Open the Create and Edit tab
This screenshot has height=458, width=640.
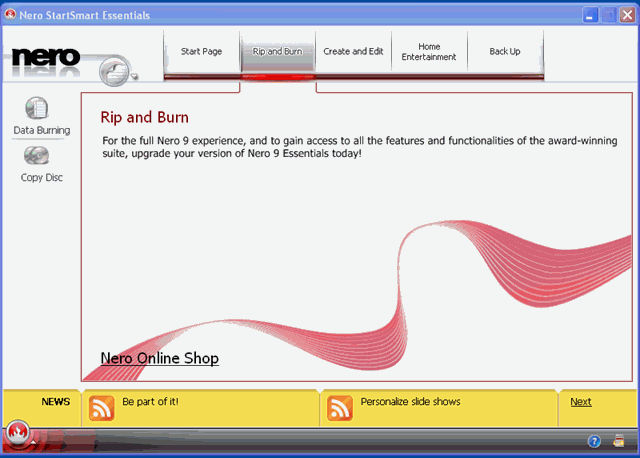point(353,51)
